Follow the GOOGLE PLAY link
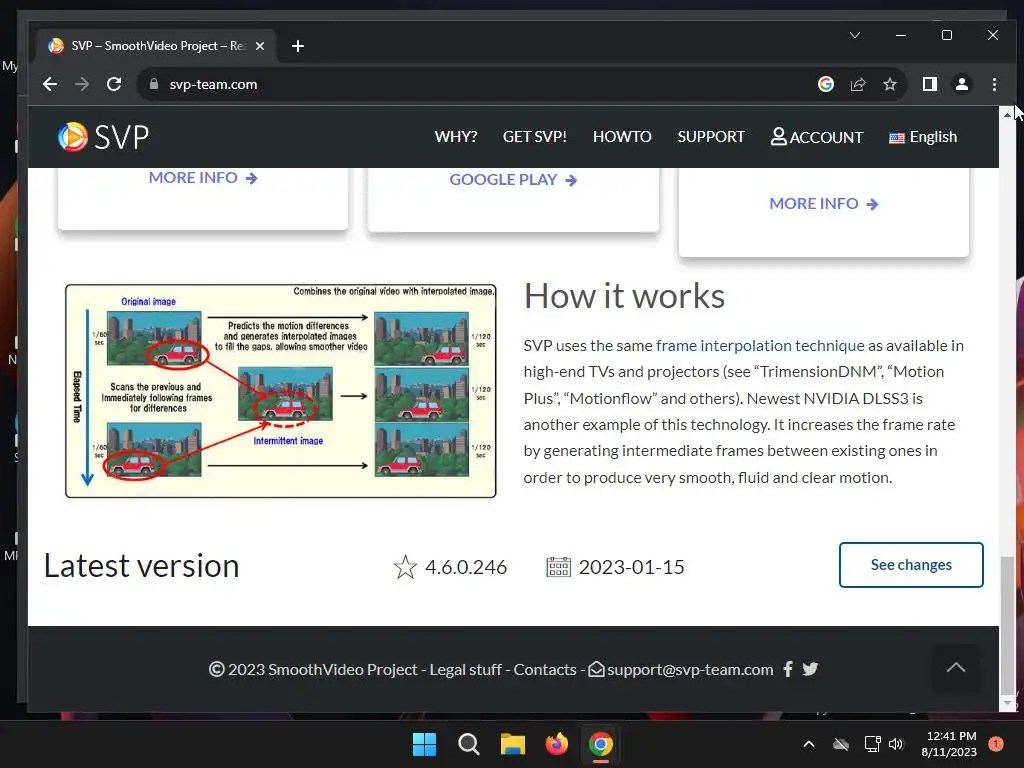The height and width of the screenshot is (768, 1024). tap(513, 180)
